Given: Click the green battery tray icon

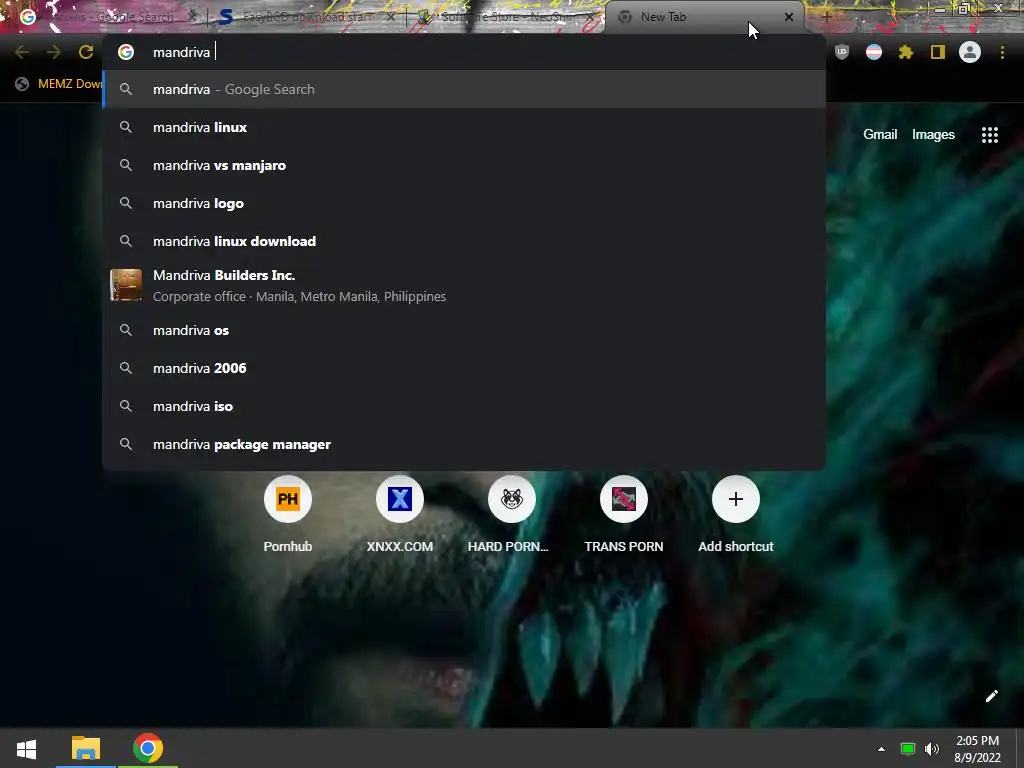Looking at the screenshot, I should 908,749.
